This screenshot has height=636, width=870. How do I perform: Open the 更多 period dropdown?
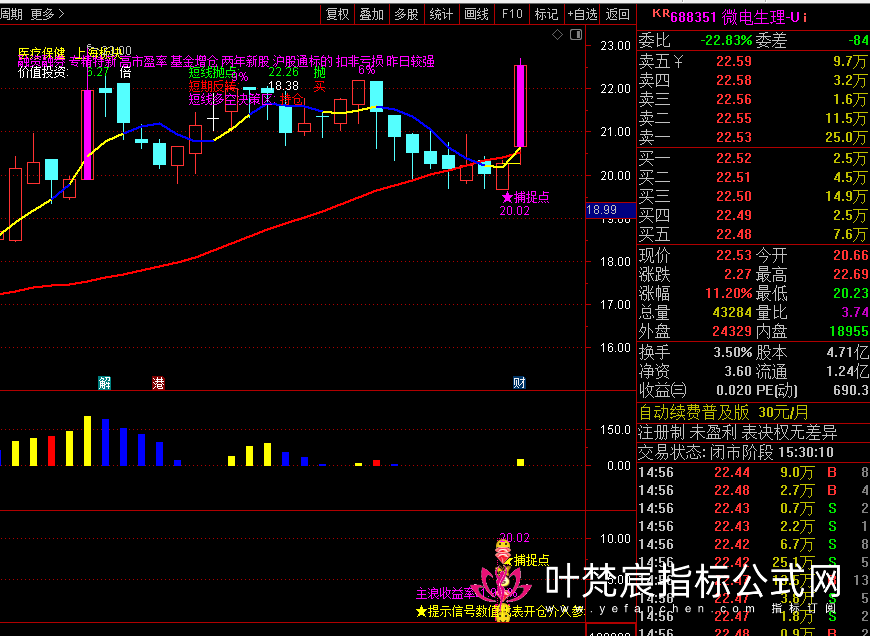coord(48,14)
